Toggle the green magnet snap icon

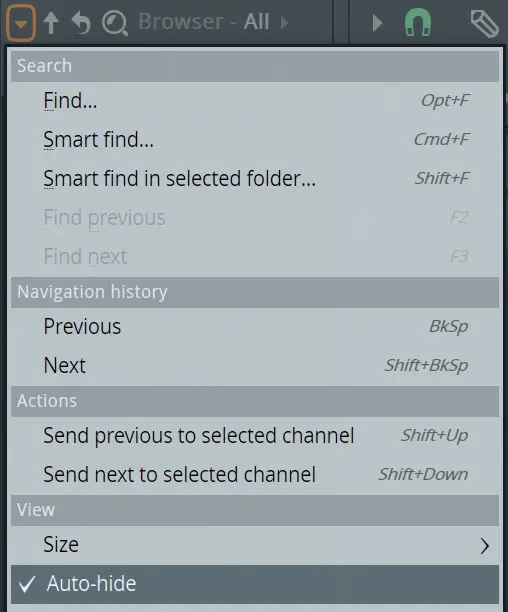pos(418,23)
